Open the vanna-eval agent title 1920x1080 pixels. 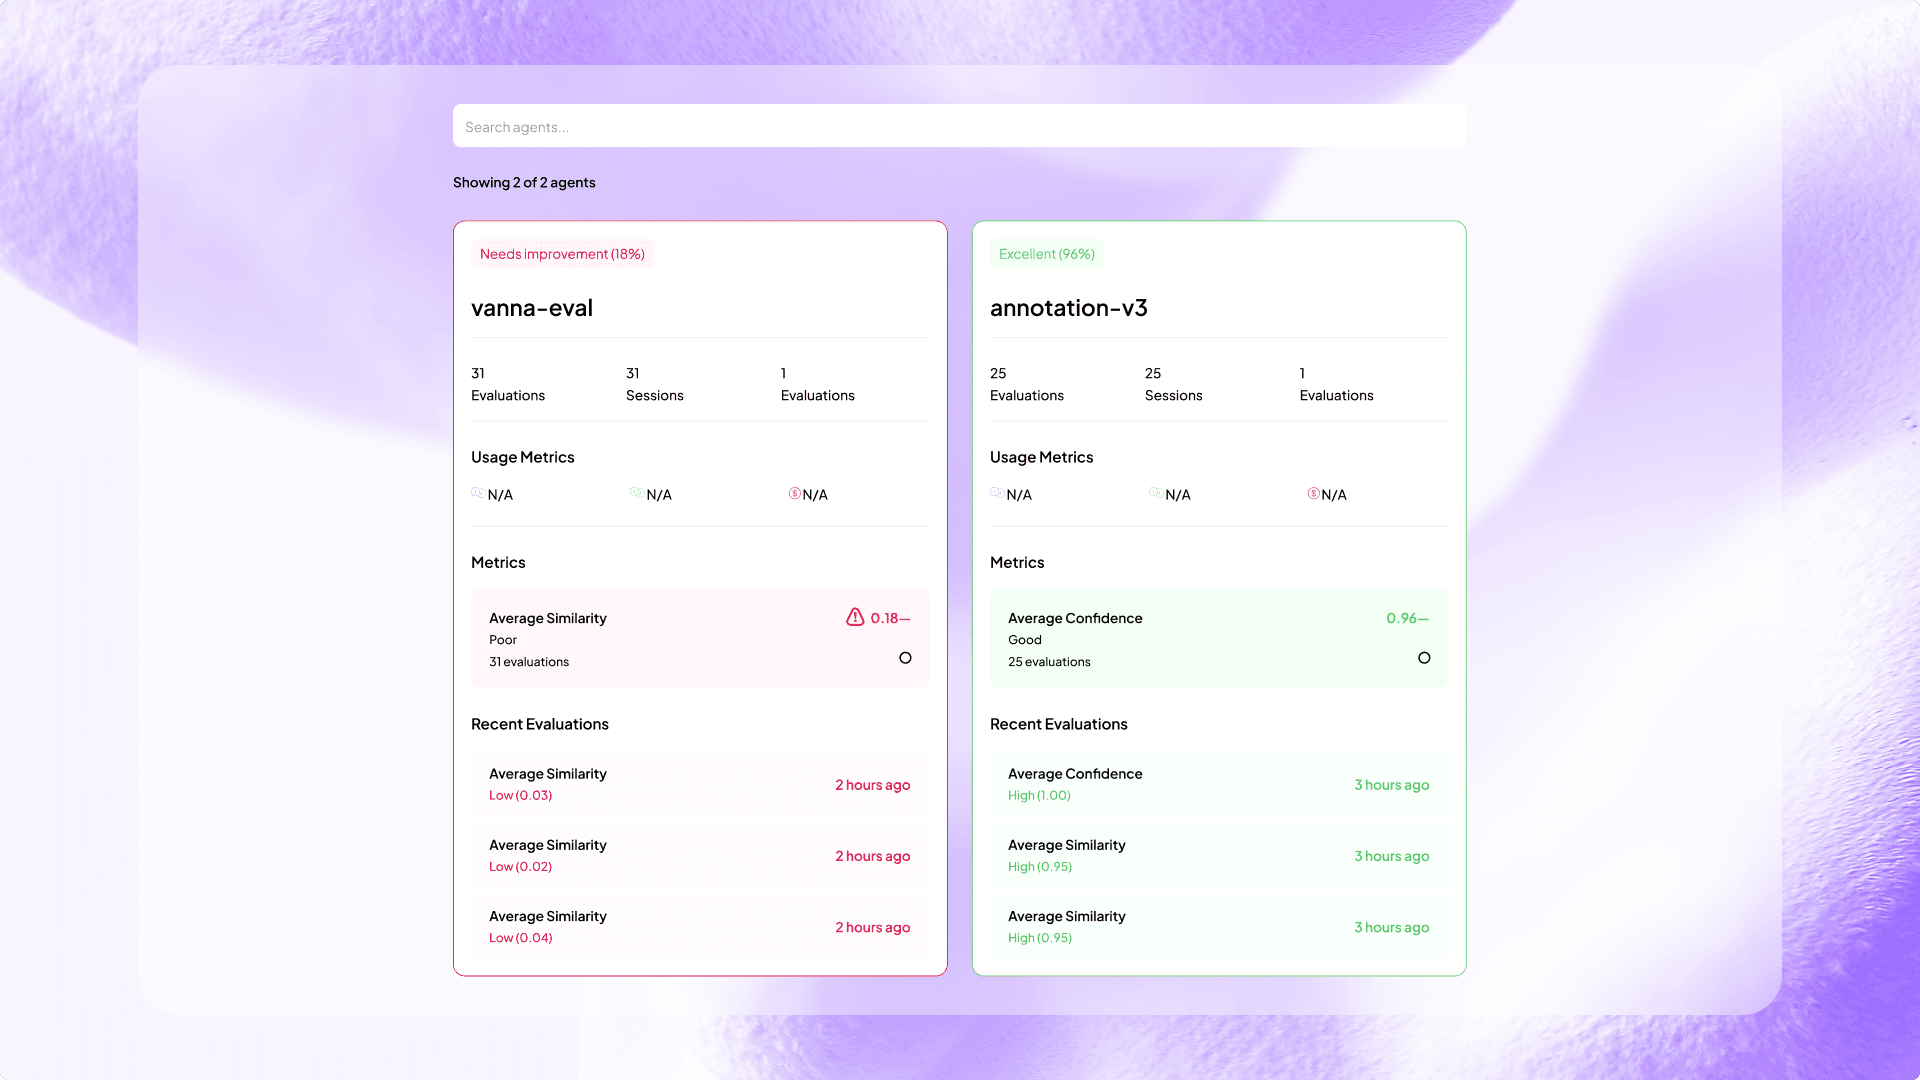click(532, 308)
